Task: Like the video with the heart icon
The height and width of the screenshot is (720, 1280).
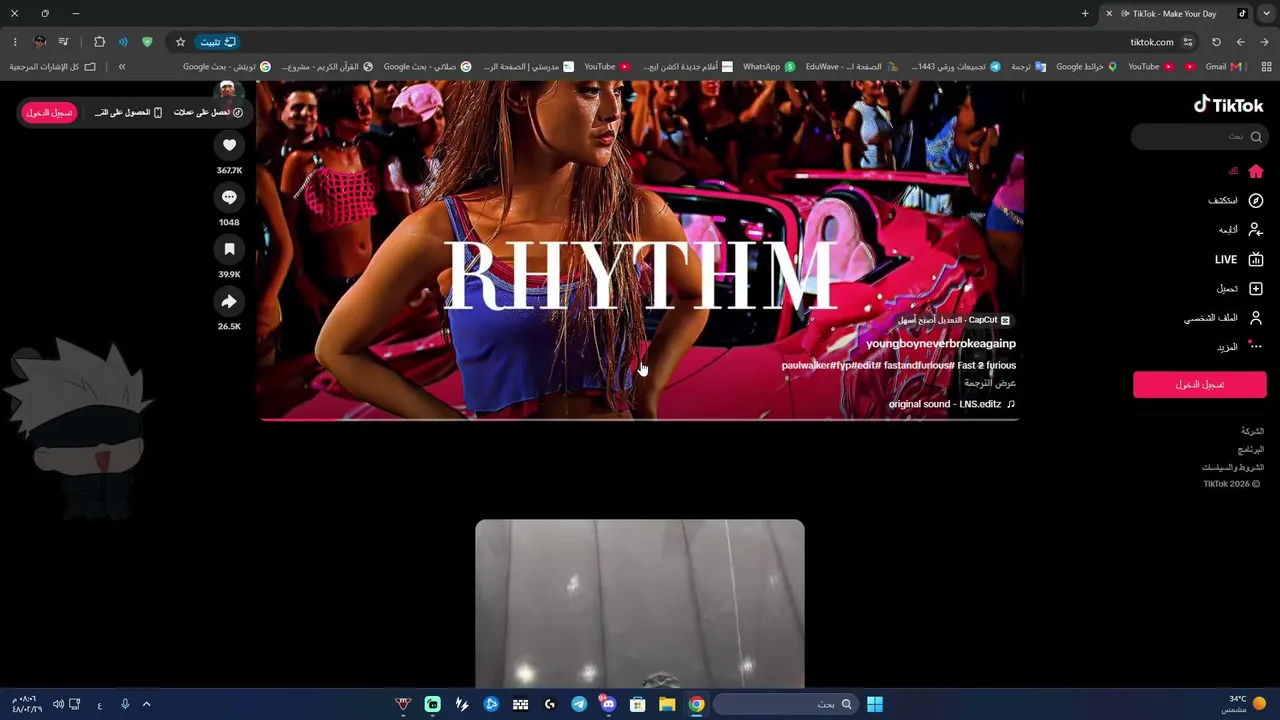Action: tap(229, 146)
